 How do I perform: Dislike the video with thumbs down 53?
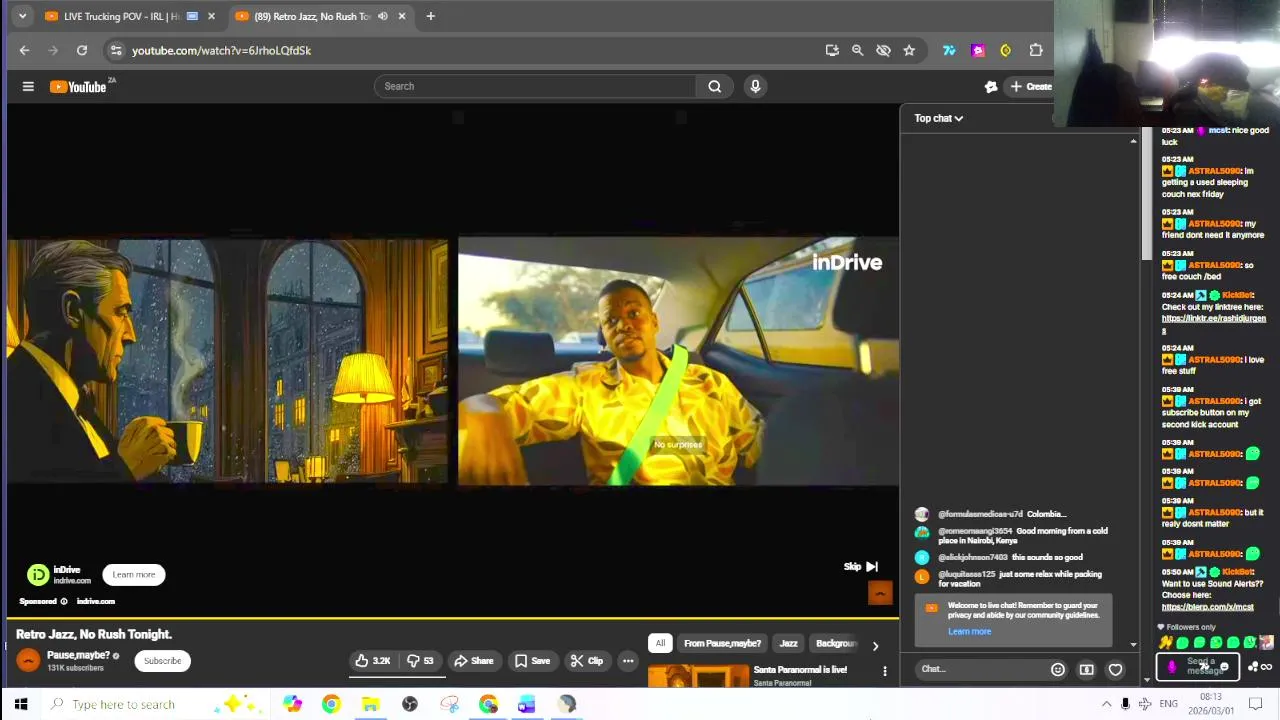tap(420, 661)
